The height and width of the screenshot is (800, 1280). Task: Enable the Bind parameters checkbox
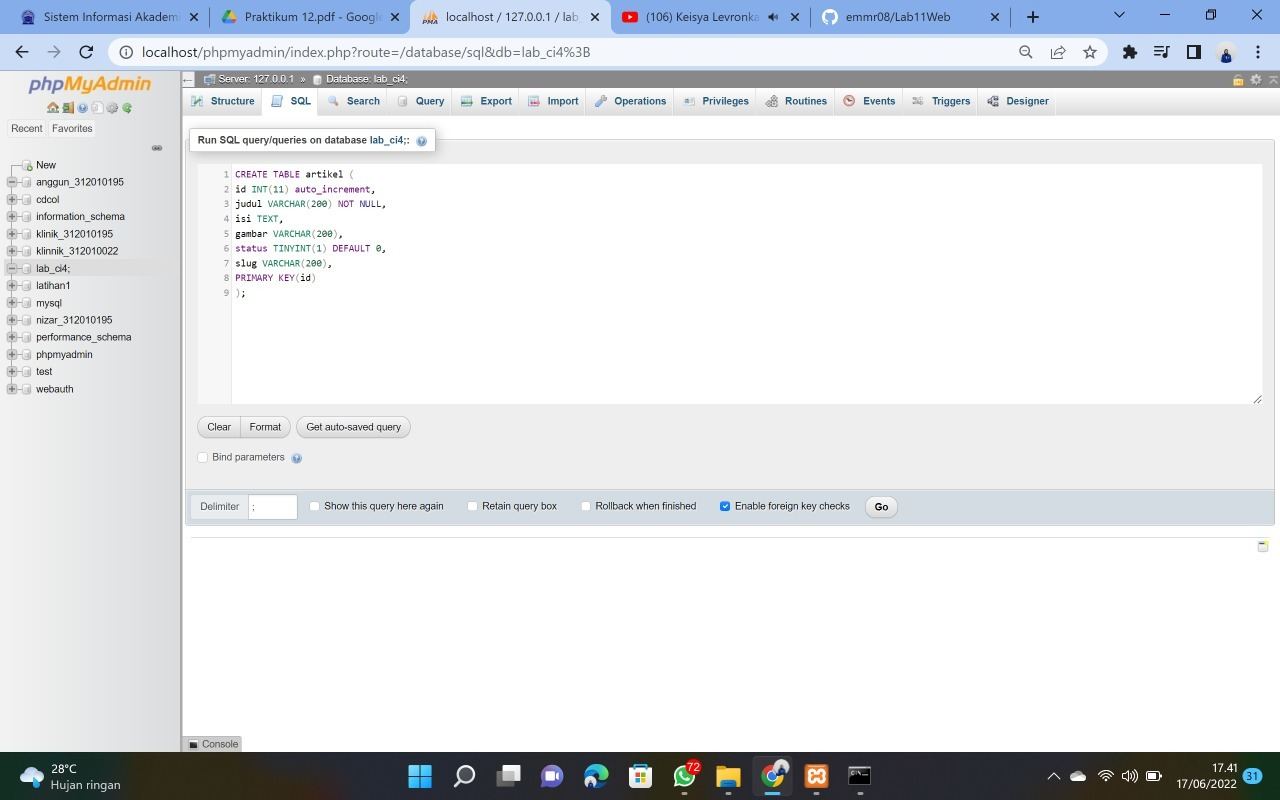pyautogui.click(x=202, y=457)
